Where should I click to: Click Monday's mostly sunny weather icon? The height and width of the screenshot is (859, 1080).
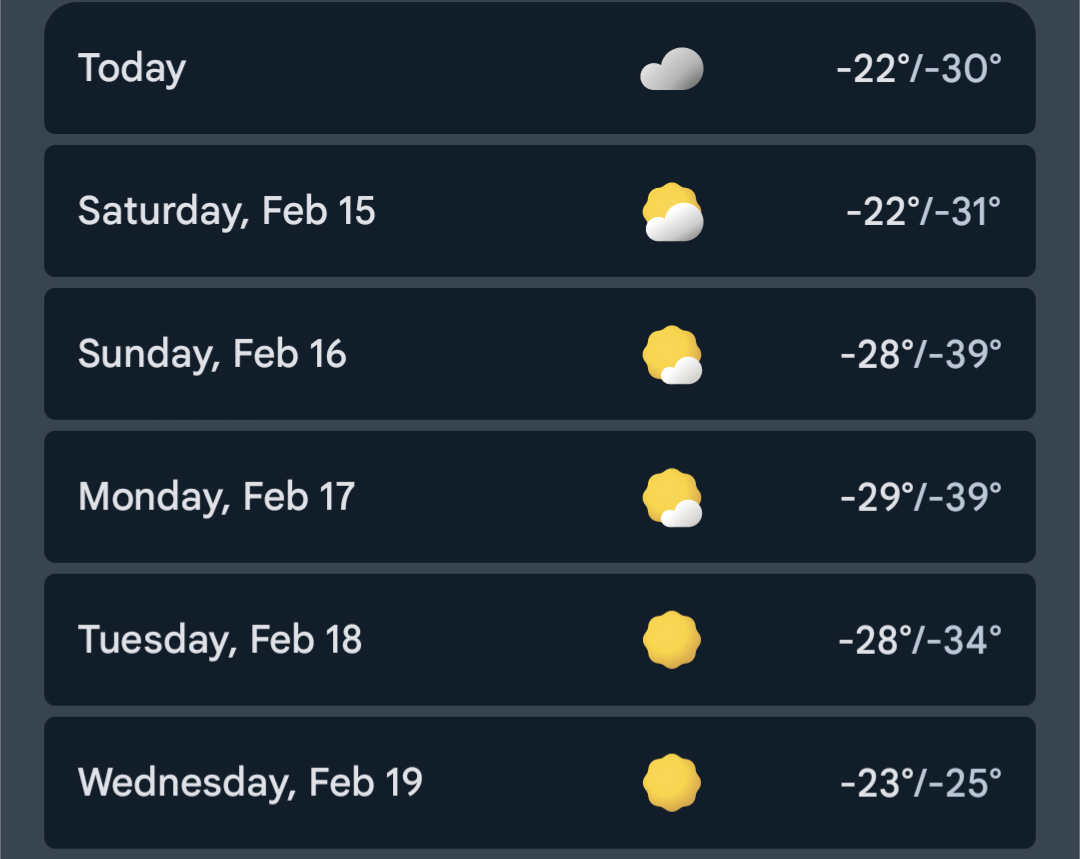[672, 498]
